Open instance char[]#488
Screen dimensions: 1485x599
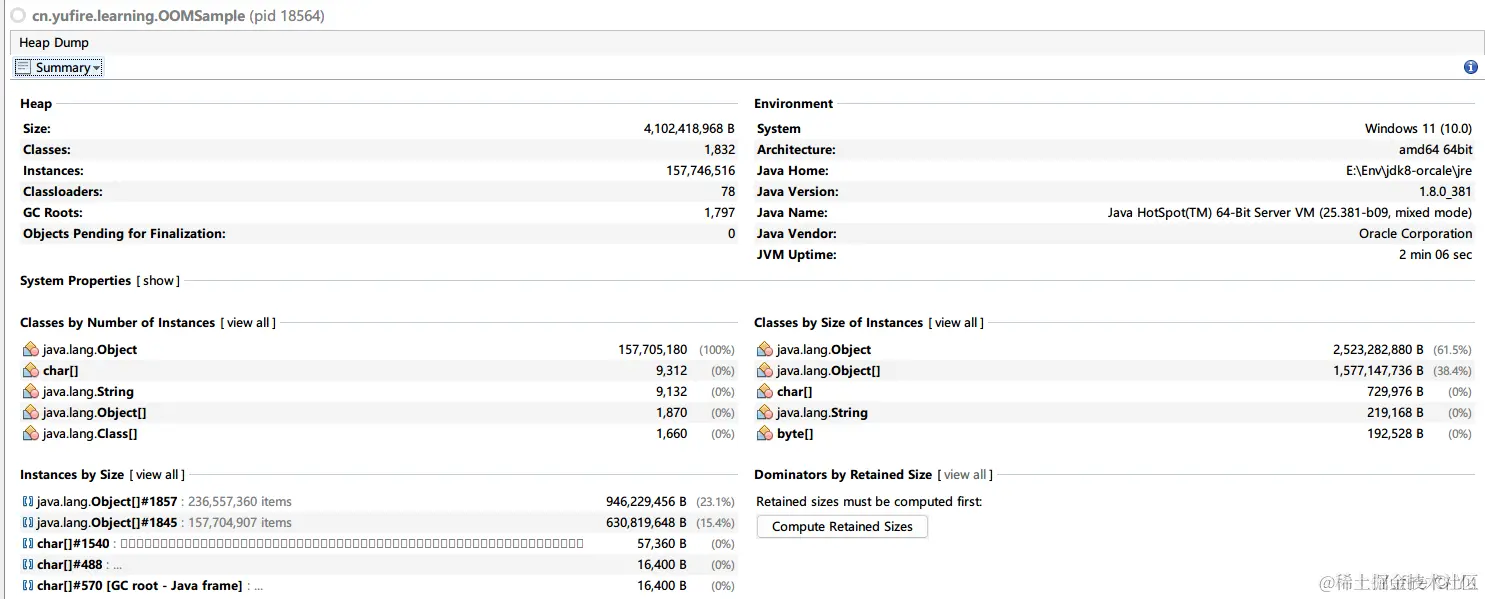pos(70,565)
